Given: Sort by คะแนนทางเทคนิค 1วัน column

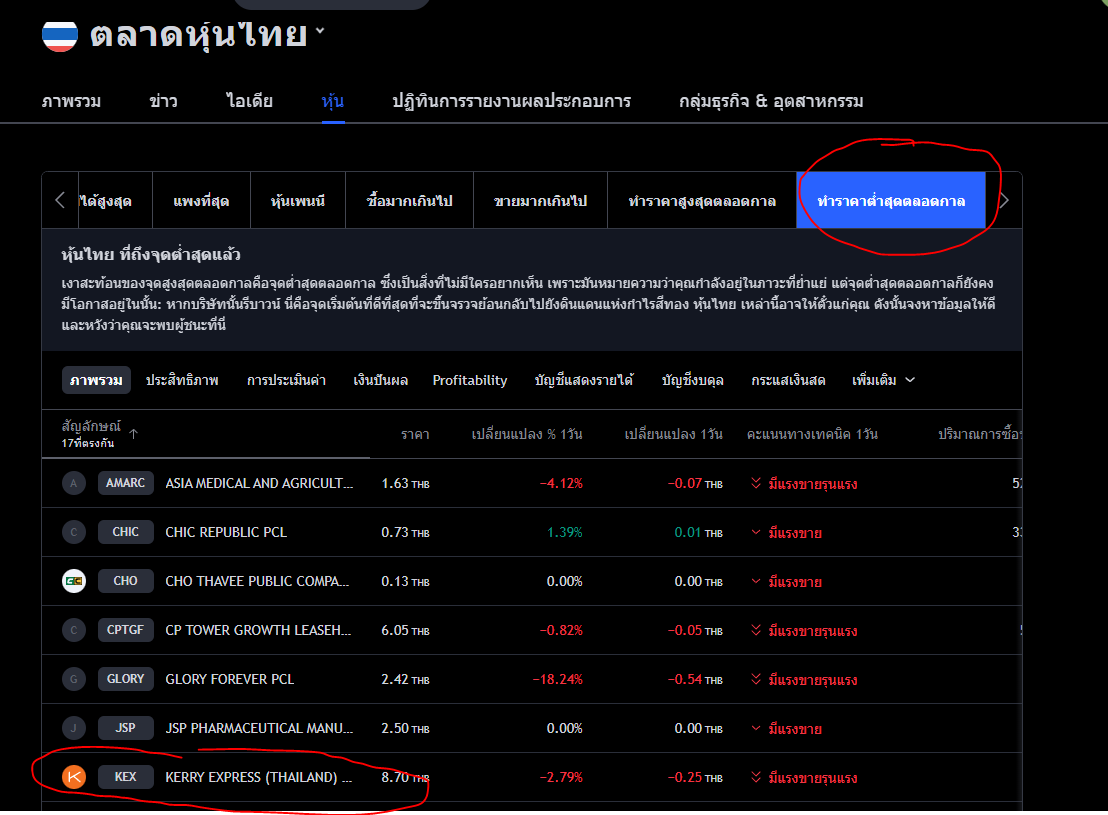Looking at the screenshot, I should [812, 434].
